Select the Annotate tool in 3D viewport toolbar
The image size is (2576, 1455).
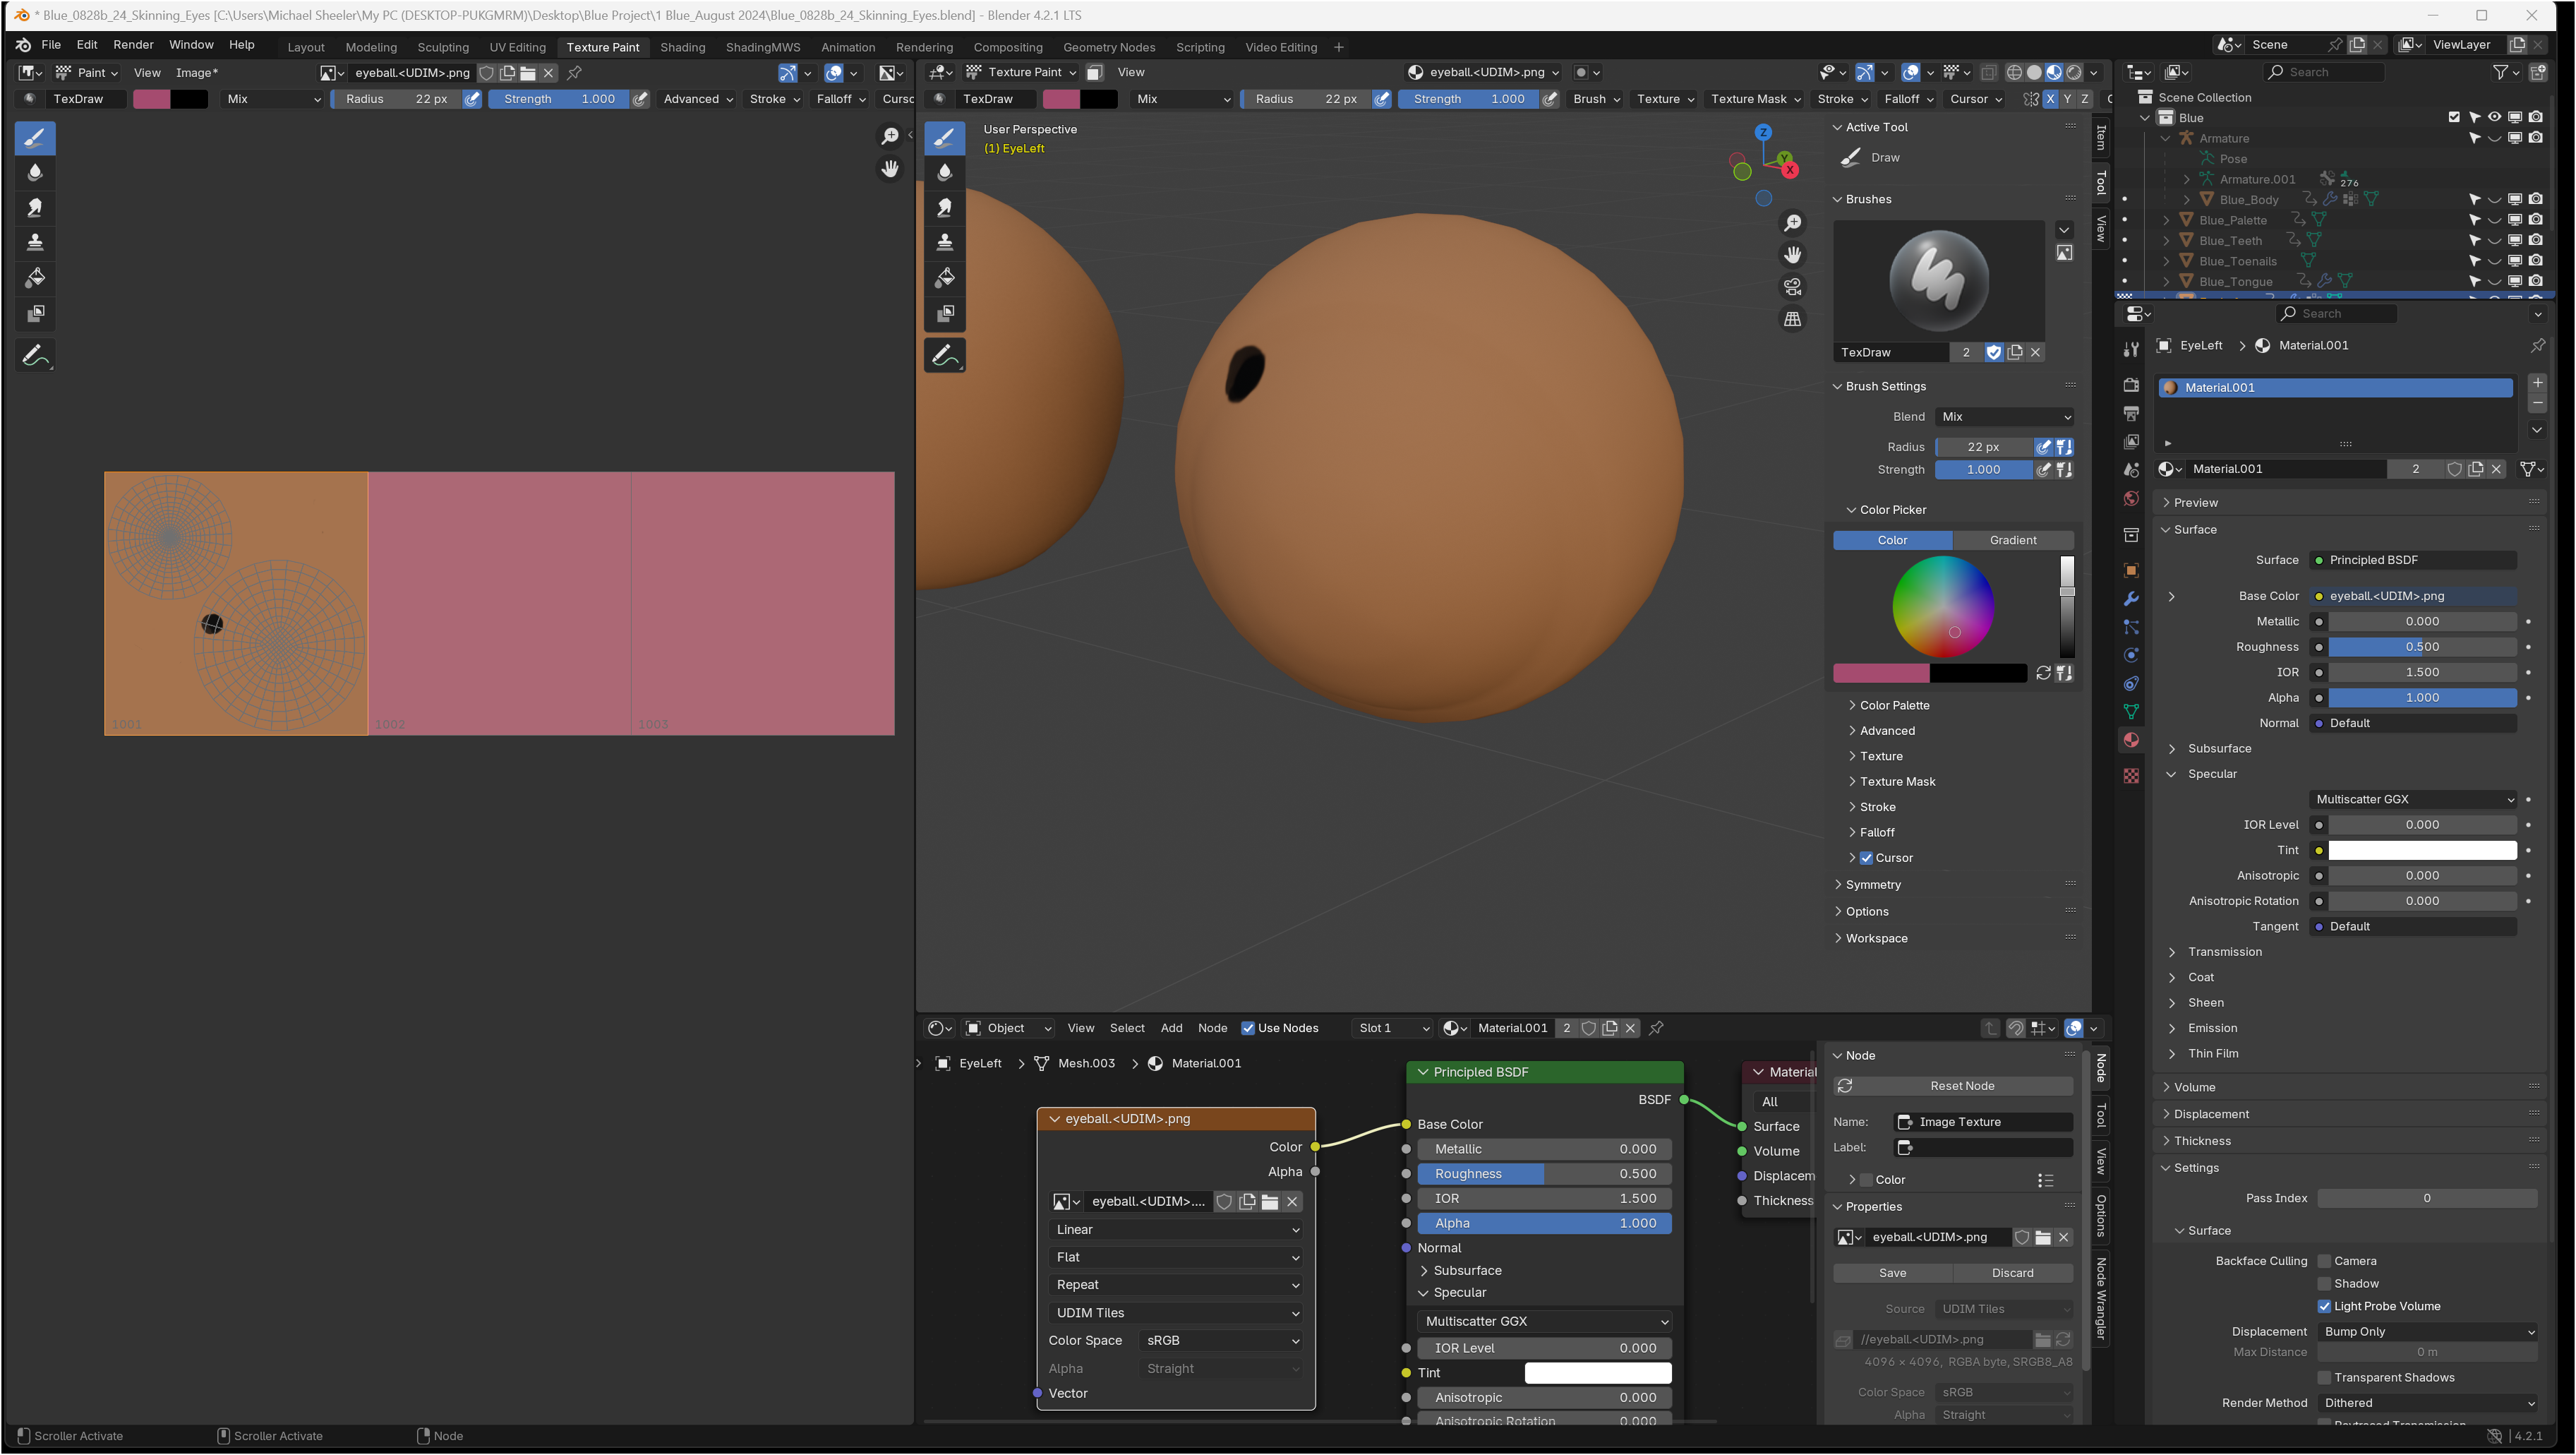944,355
